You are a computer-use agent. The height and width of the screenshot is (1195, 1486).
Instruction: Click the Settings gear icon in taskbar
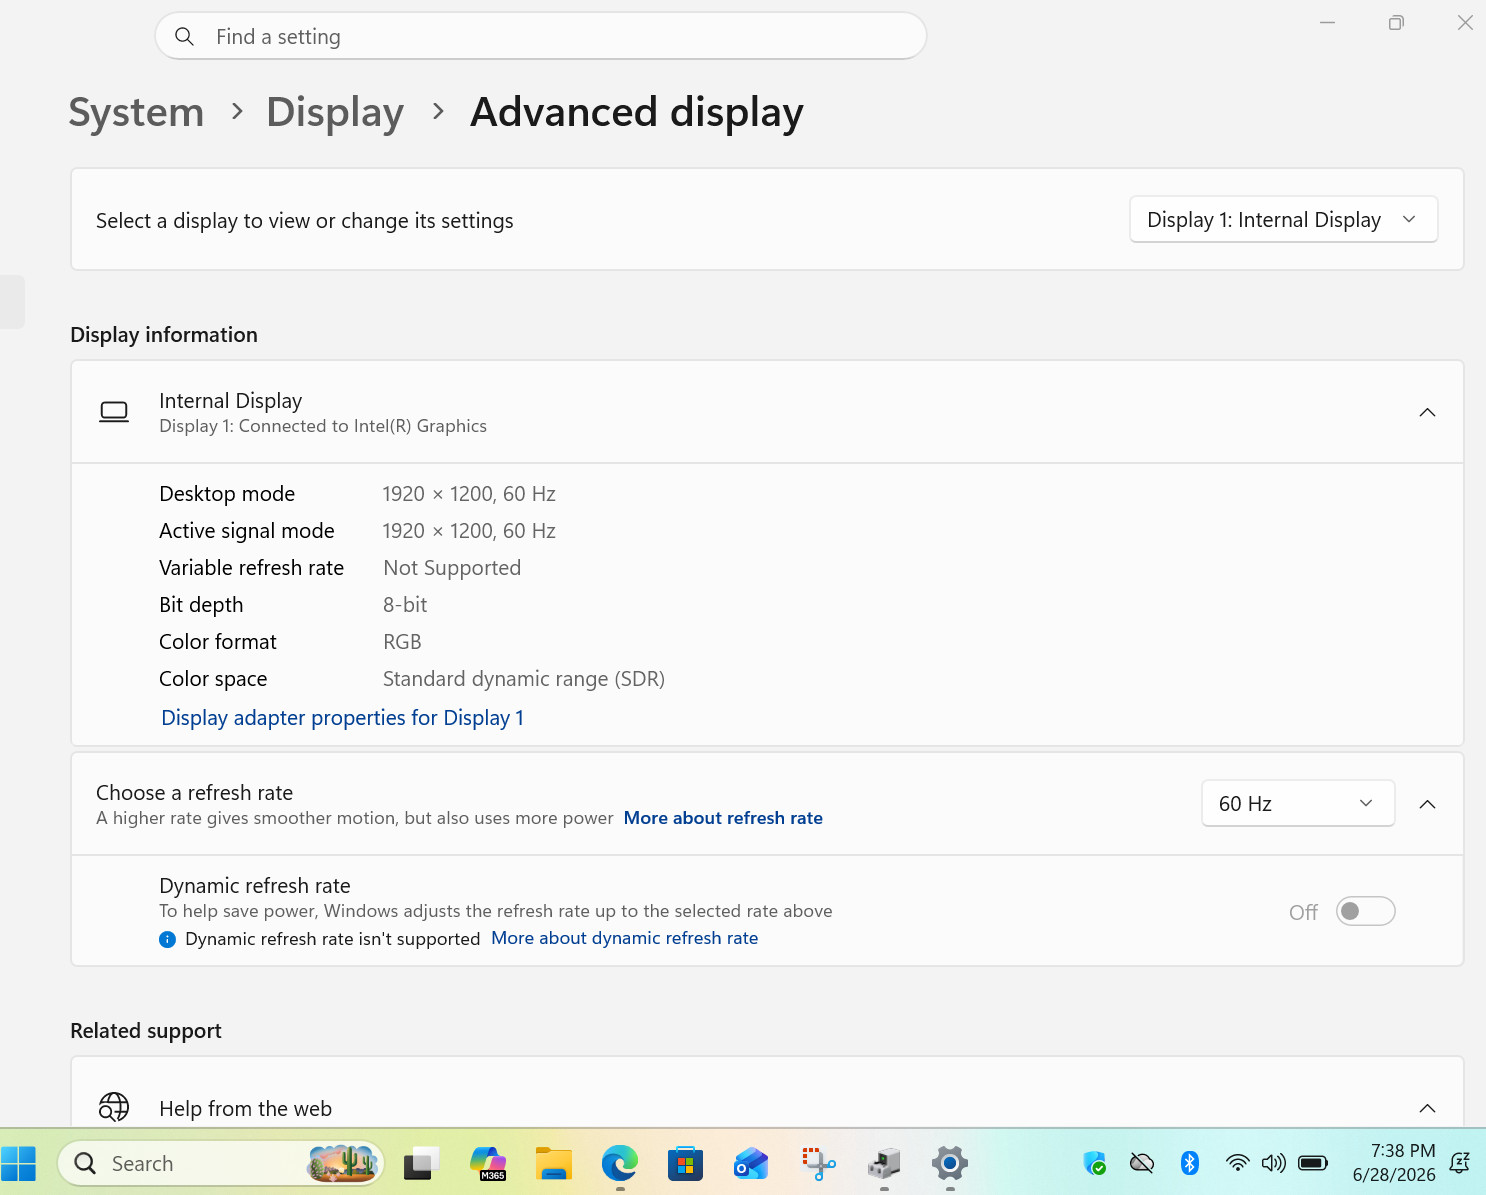pos(950,1163)
